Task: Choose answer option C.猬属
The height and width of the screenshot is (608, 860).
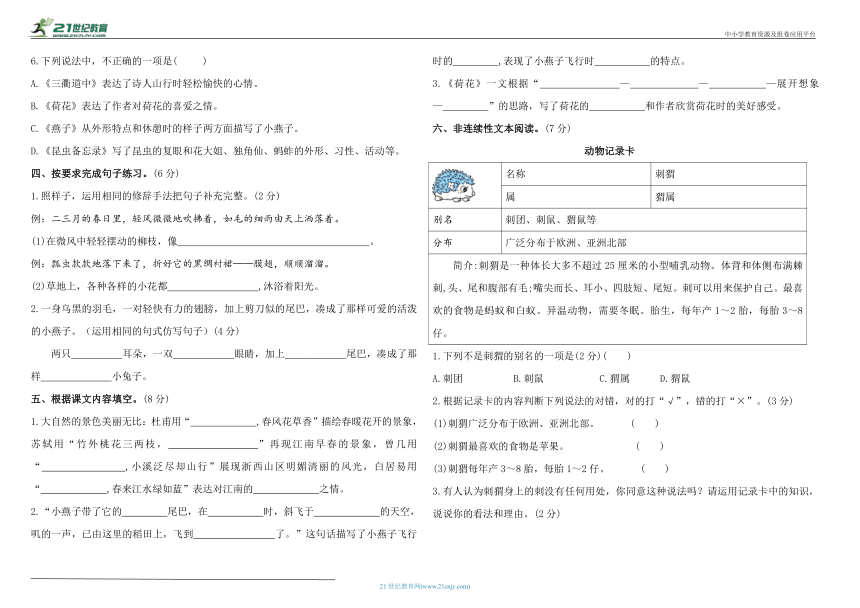Action: click(614, 378)
